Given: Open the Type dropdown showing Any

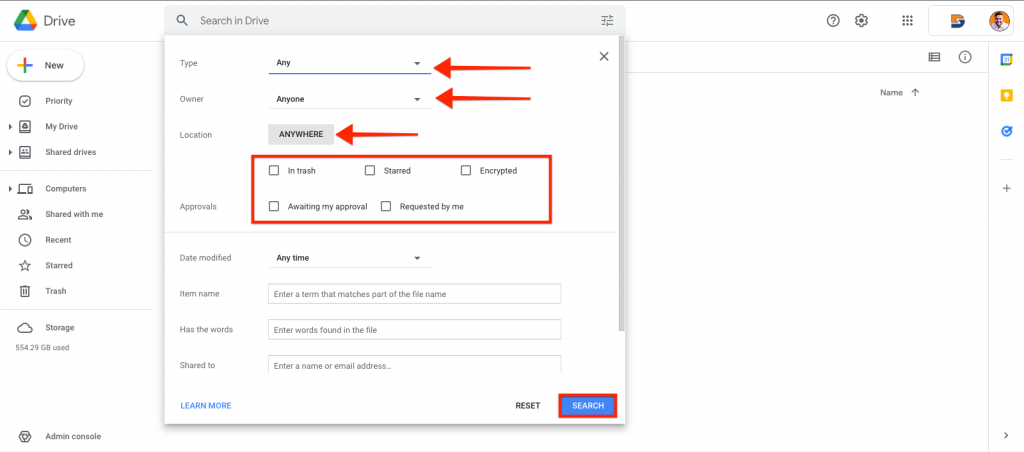Looking at the screenshot, I should coord(349,63).
